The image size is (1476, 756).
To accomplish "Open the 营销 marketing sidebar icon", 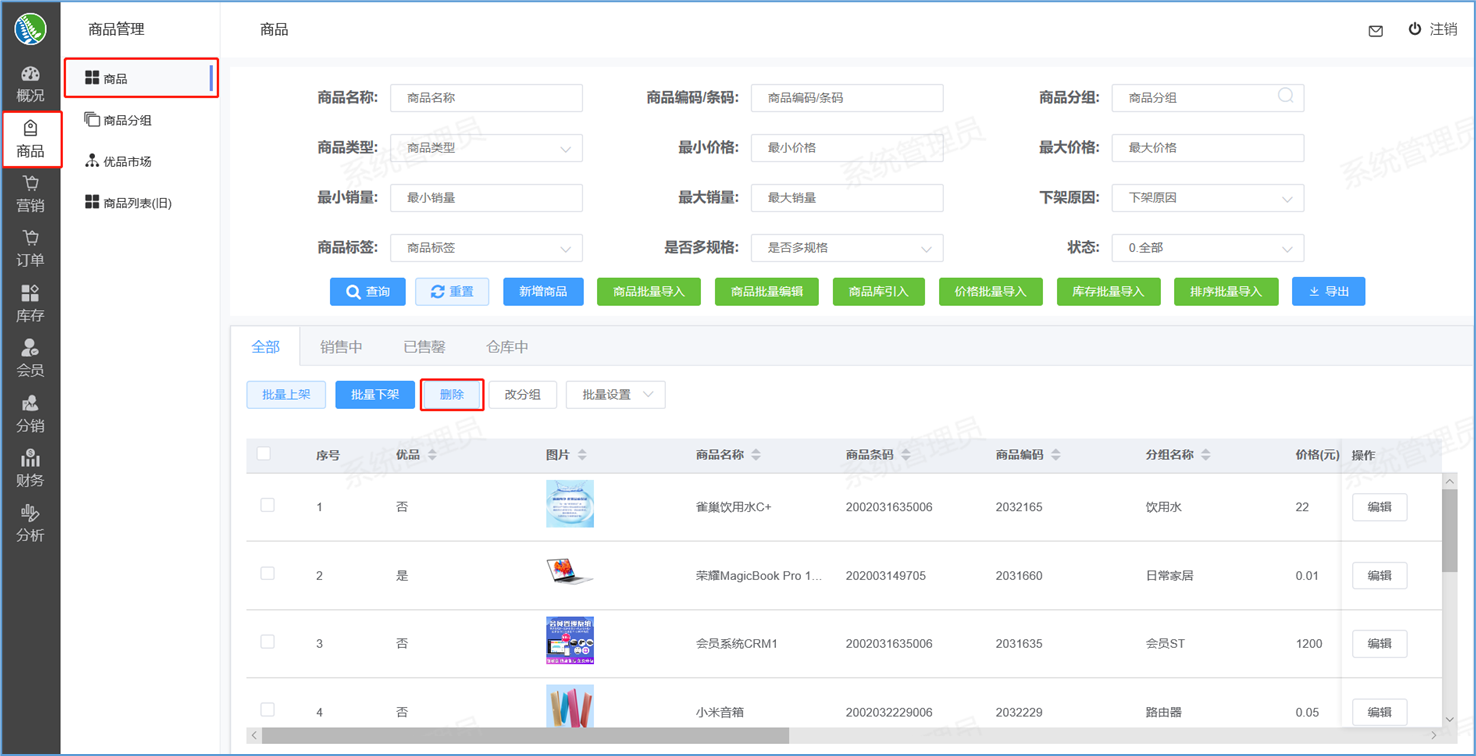I will coord(30,194).
